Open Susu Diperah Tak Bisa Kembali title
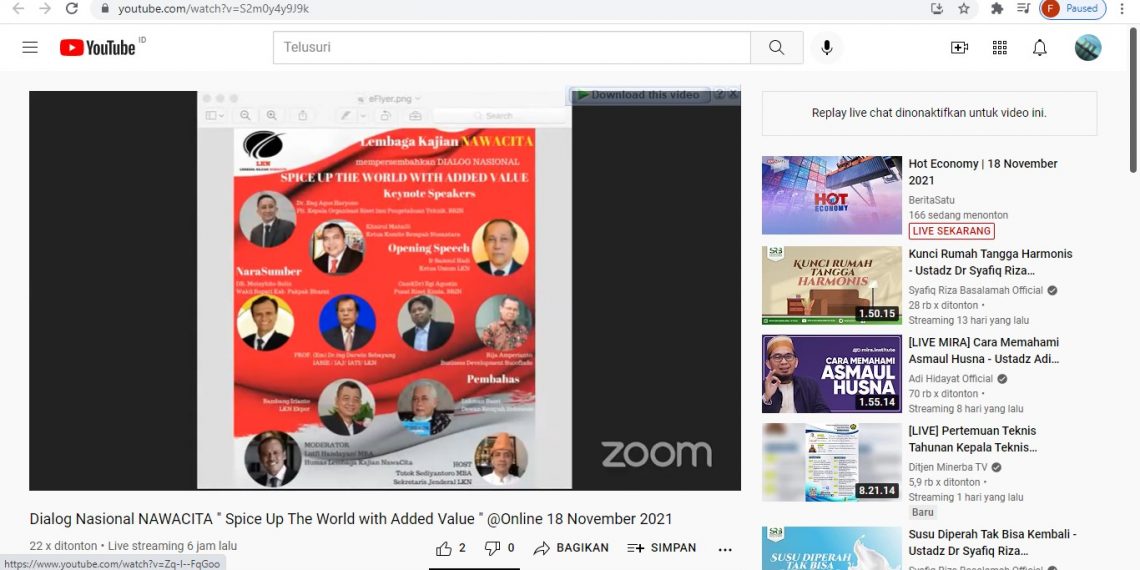This screenshot has width=1140, height=570. click(x=992, y=542)
